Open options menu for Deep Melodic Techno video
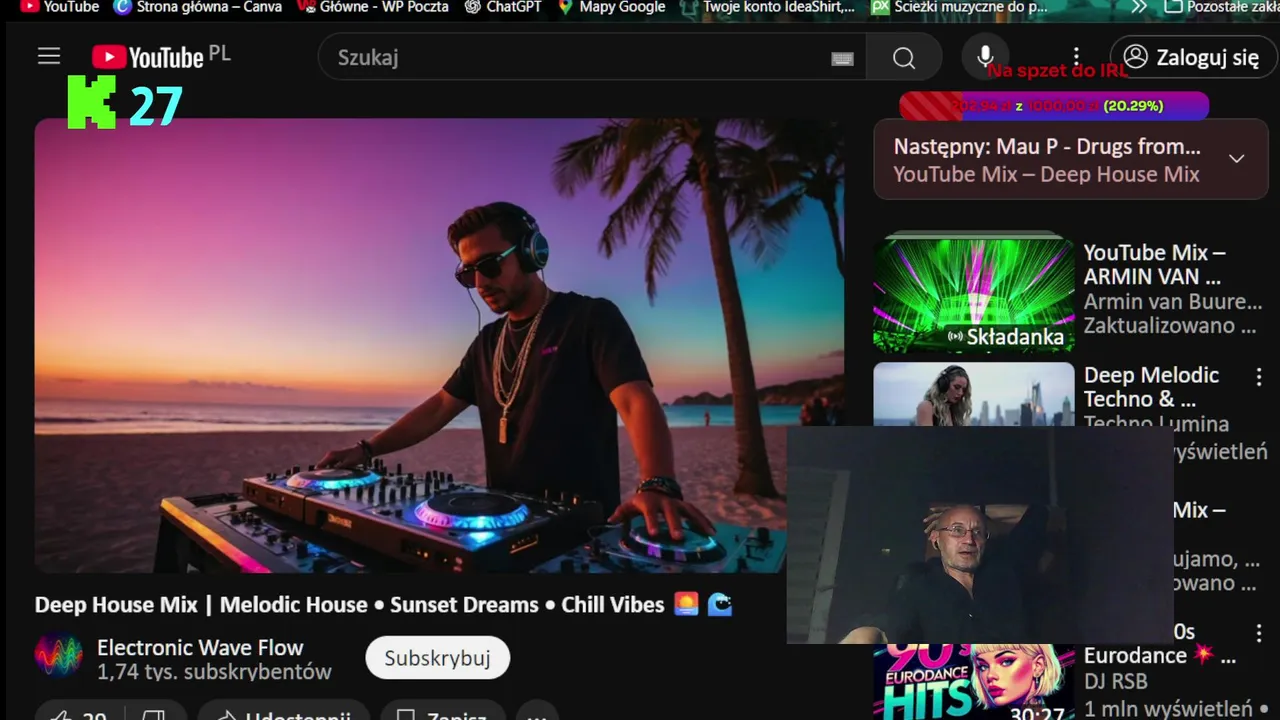The width and height of the screenshot is (1280, 720). click(x=1259, y=377)
